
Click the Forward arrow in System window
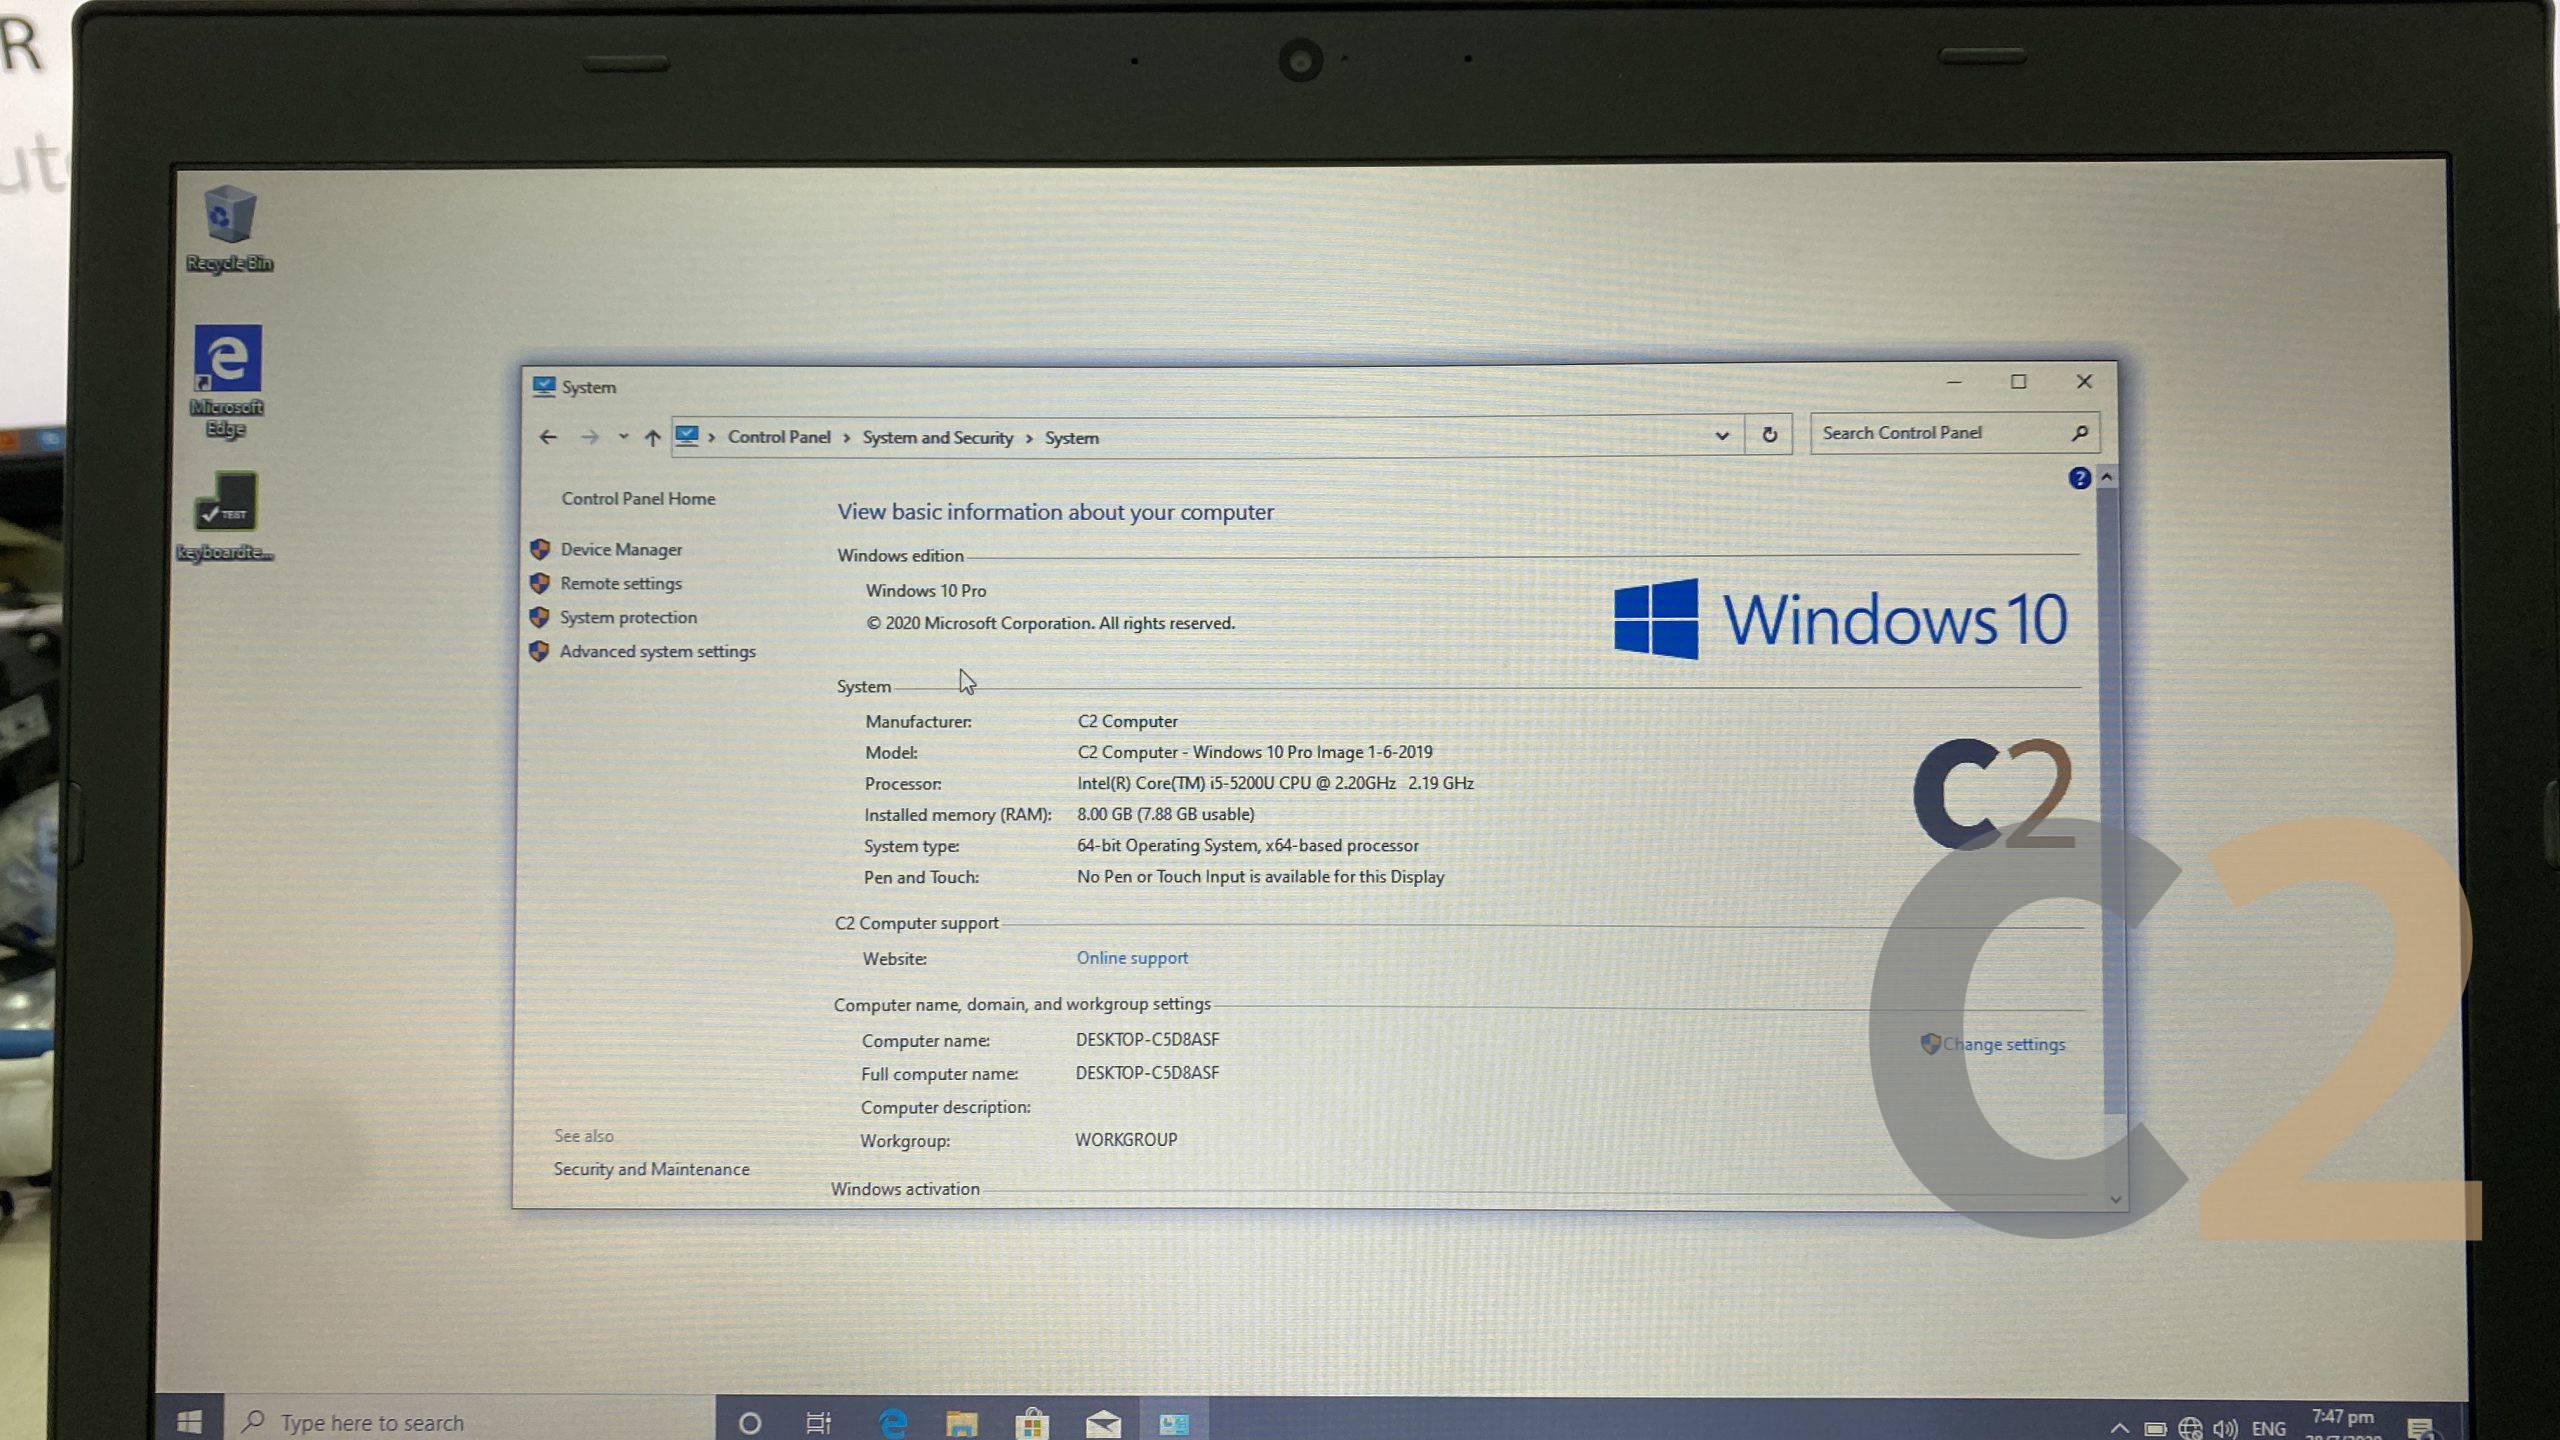click(x=590, y=437)
